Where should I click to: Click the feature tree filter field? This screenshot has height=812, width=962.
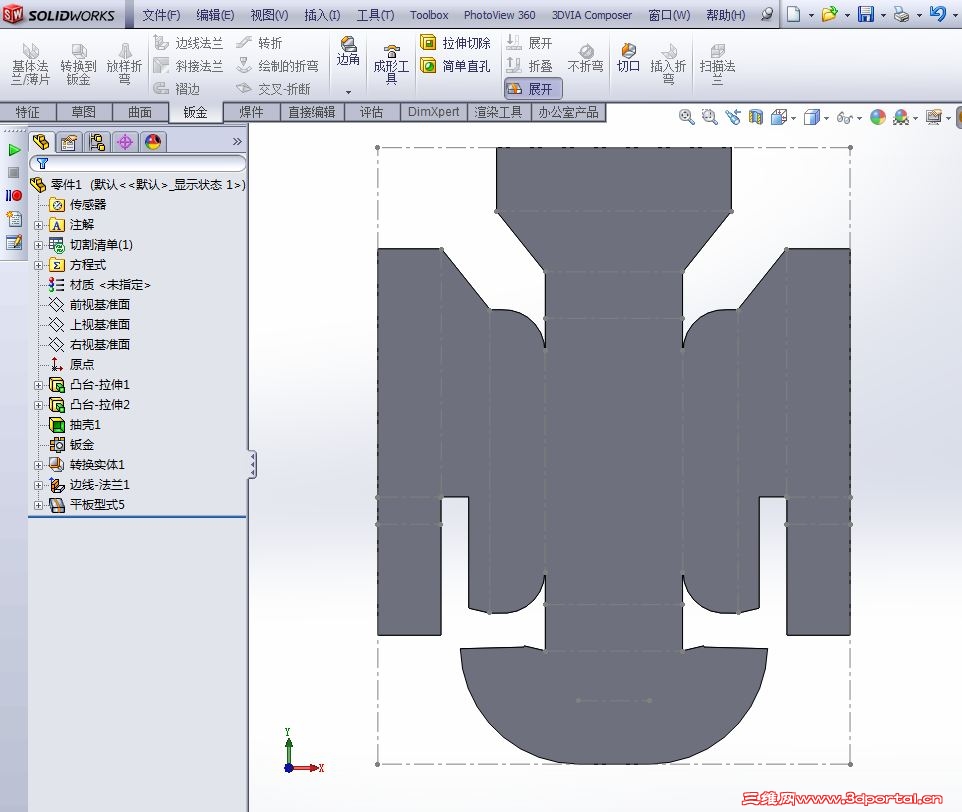(x=137, y=163)
